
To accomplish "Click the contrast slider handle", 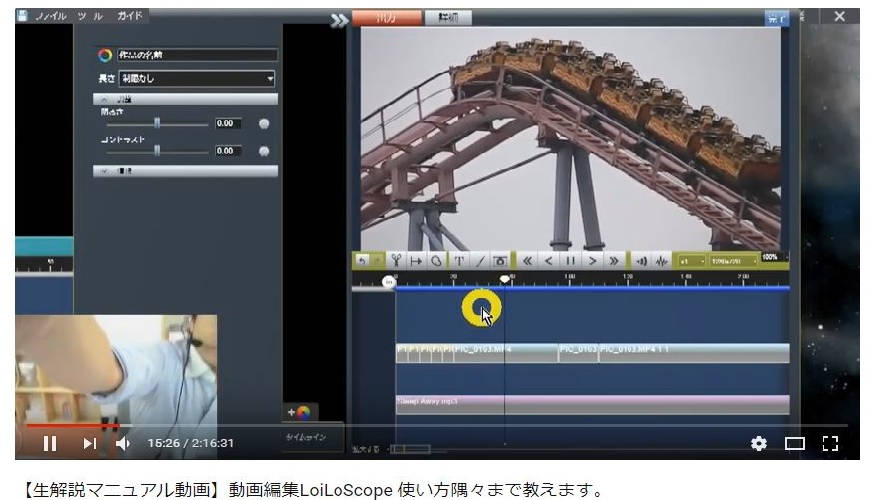I will coord(157,150).
